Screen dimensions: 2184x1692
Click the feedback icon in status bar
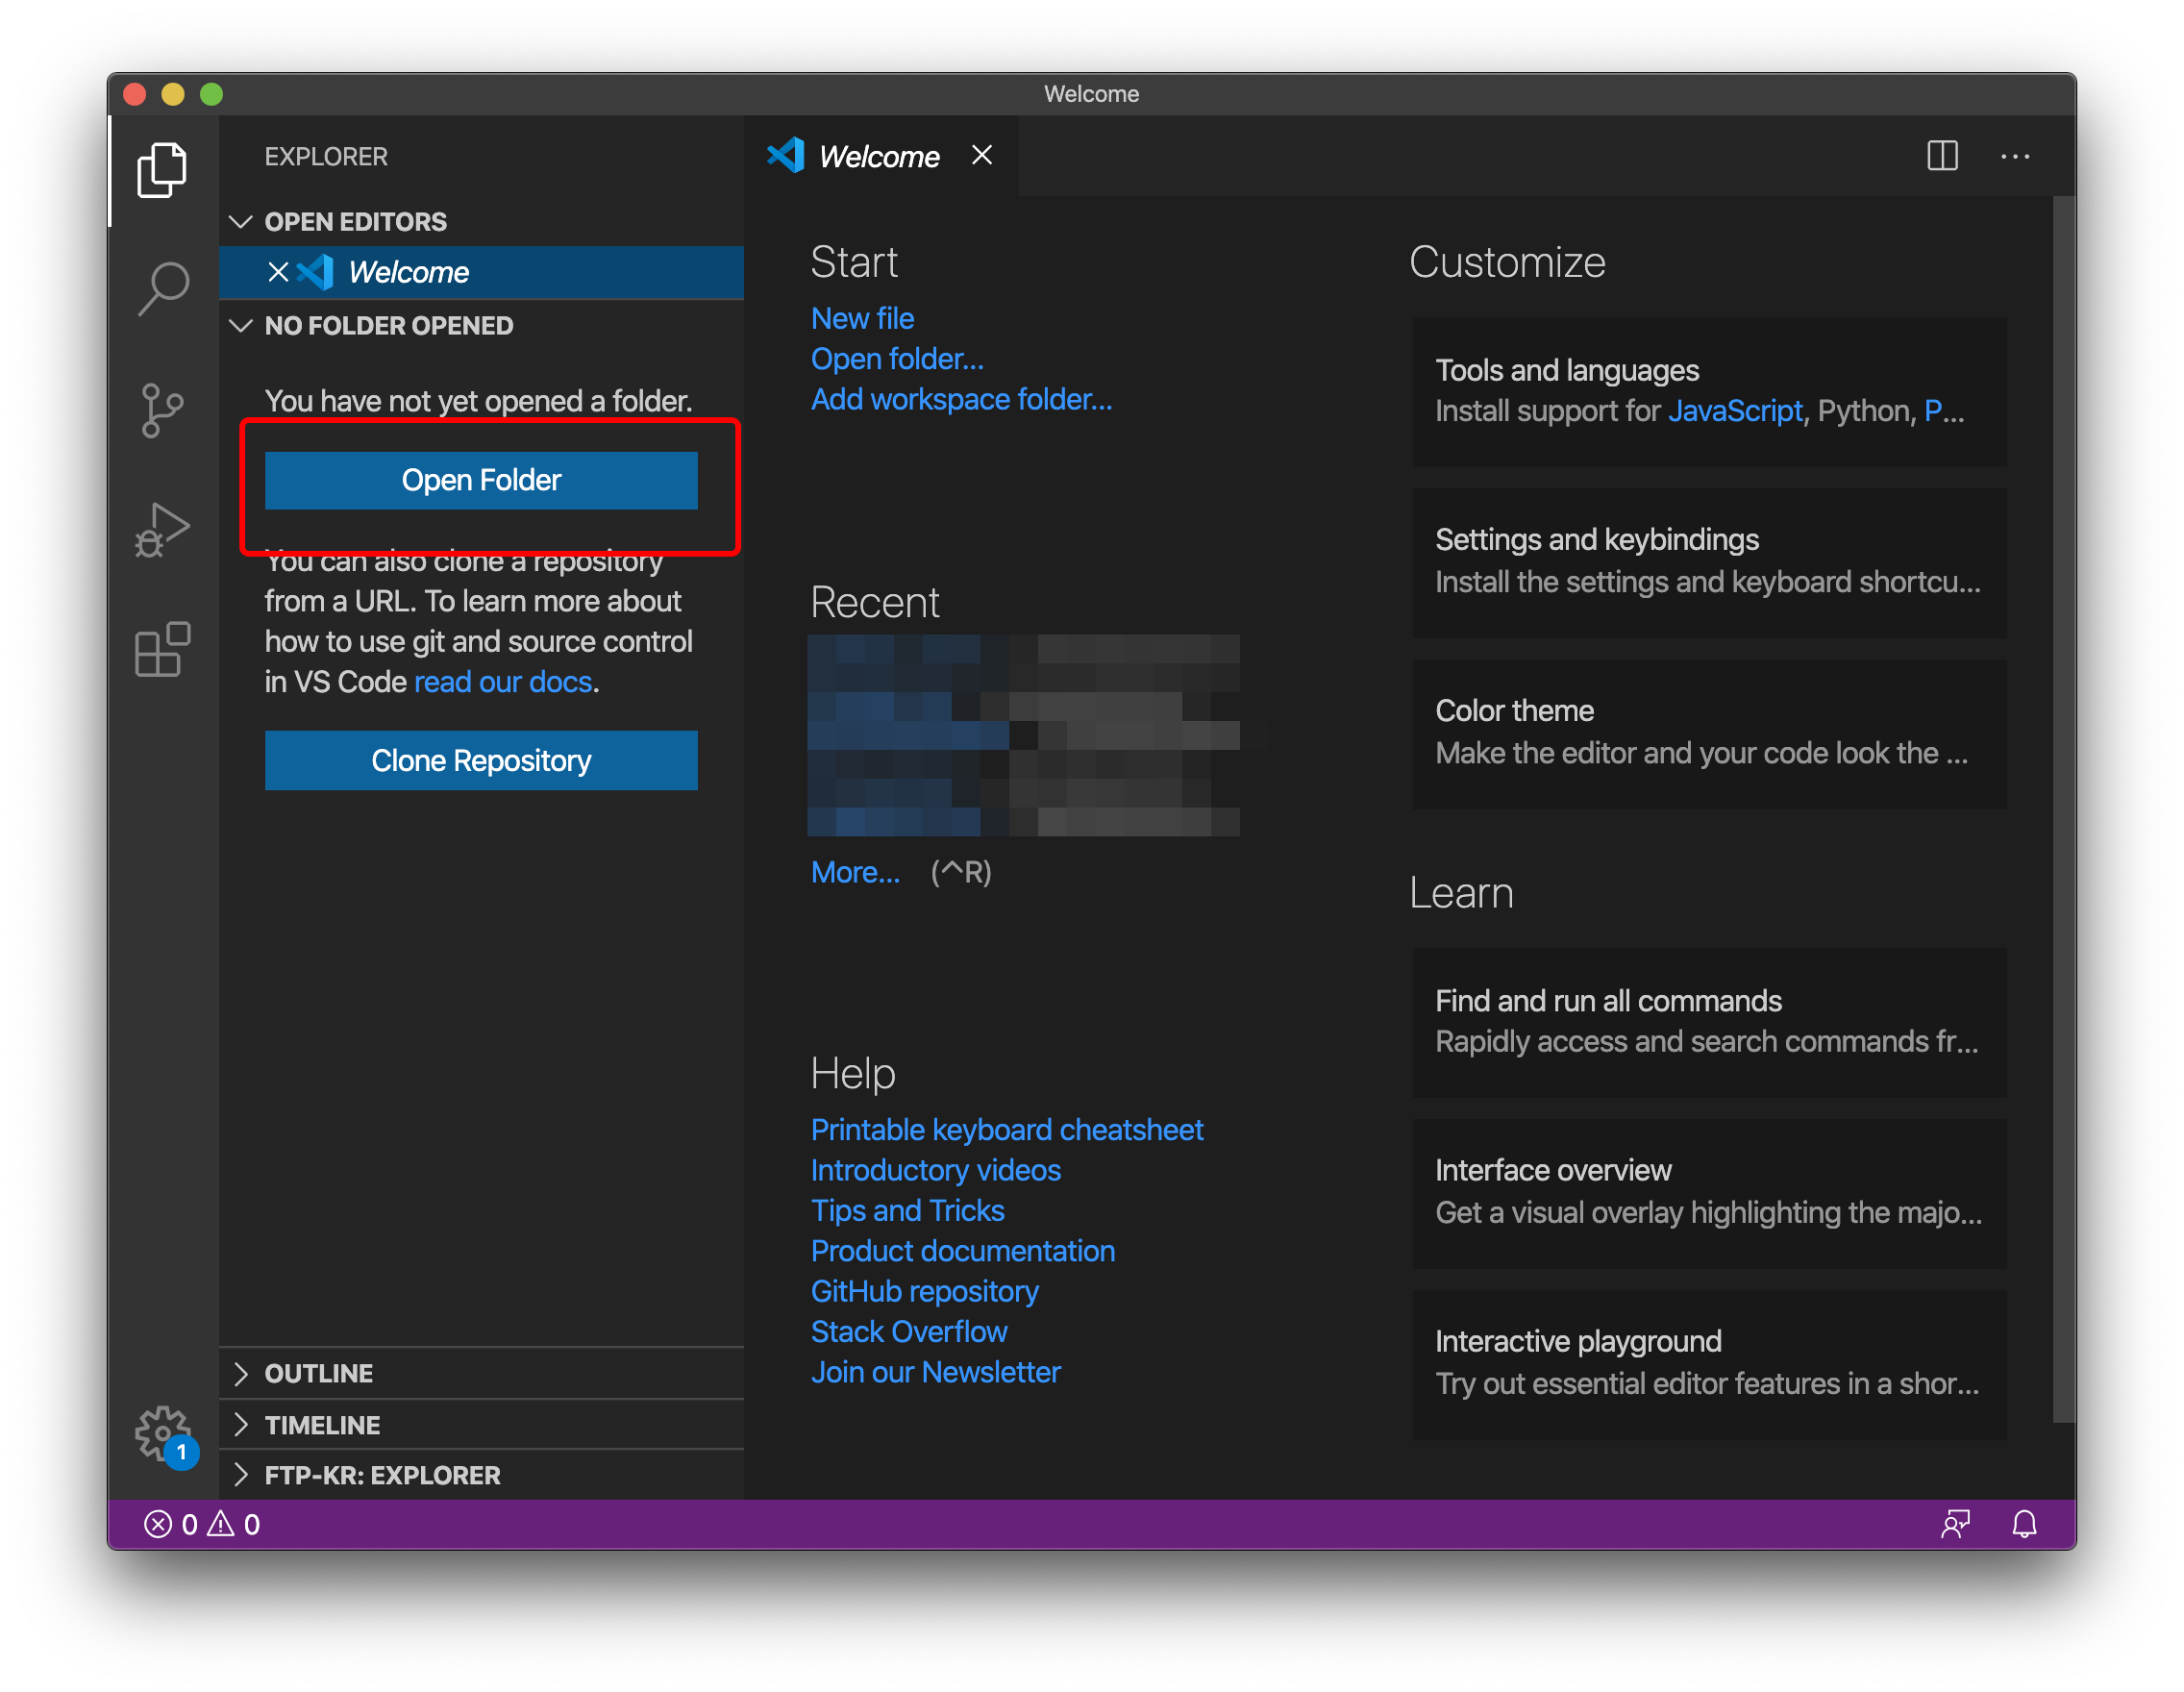1955,1524
